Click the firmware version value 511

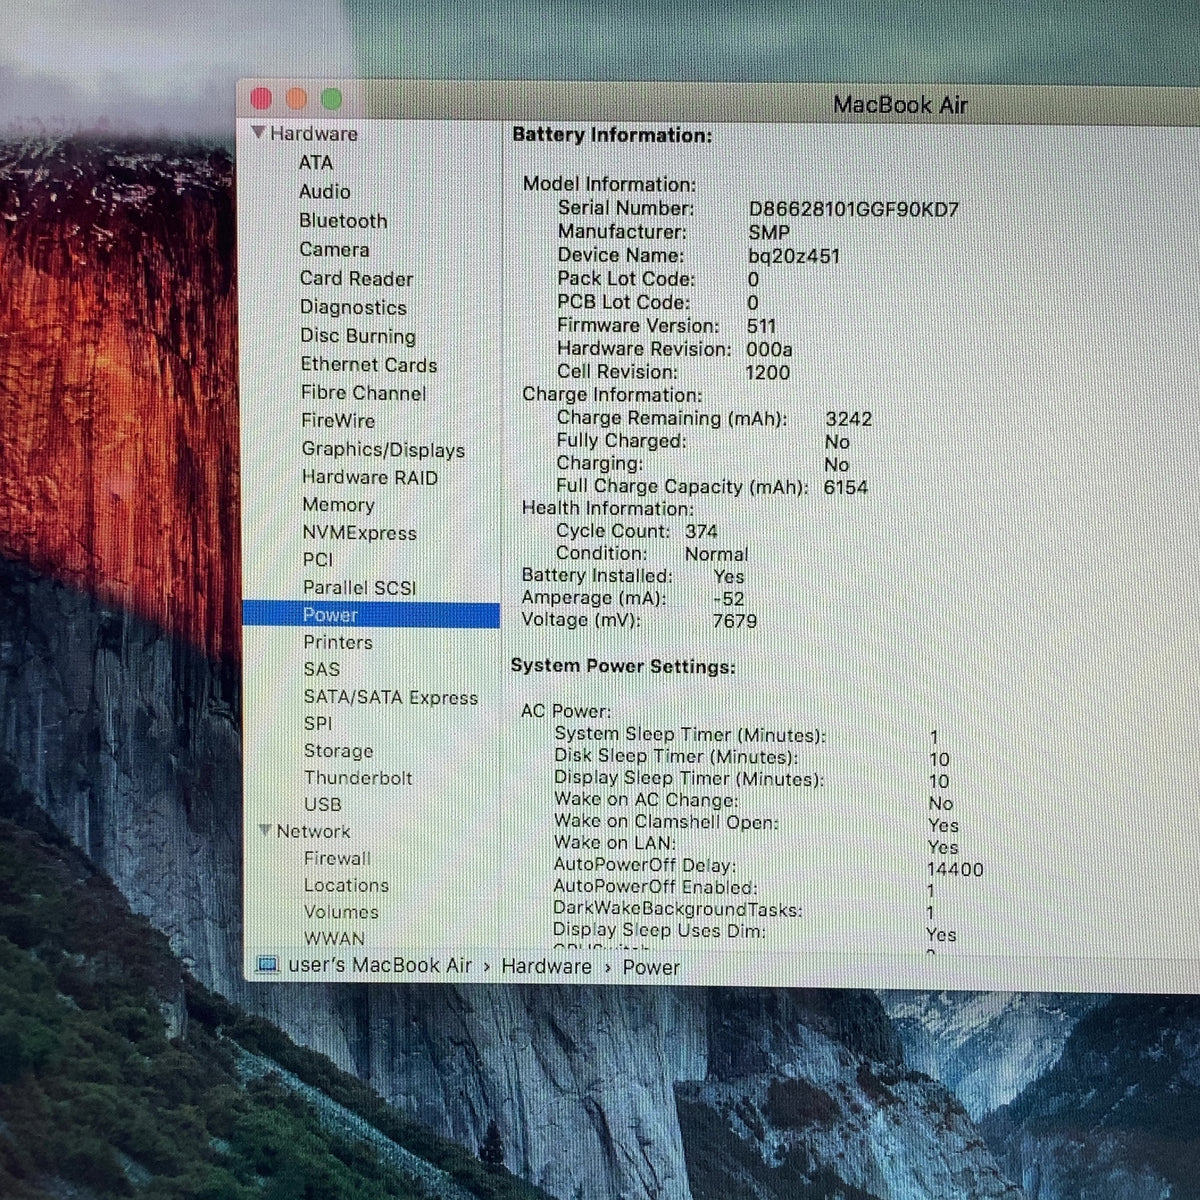pos(761,326)
